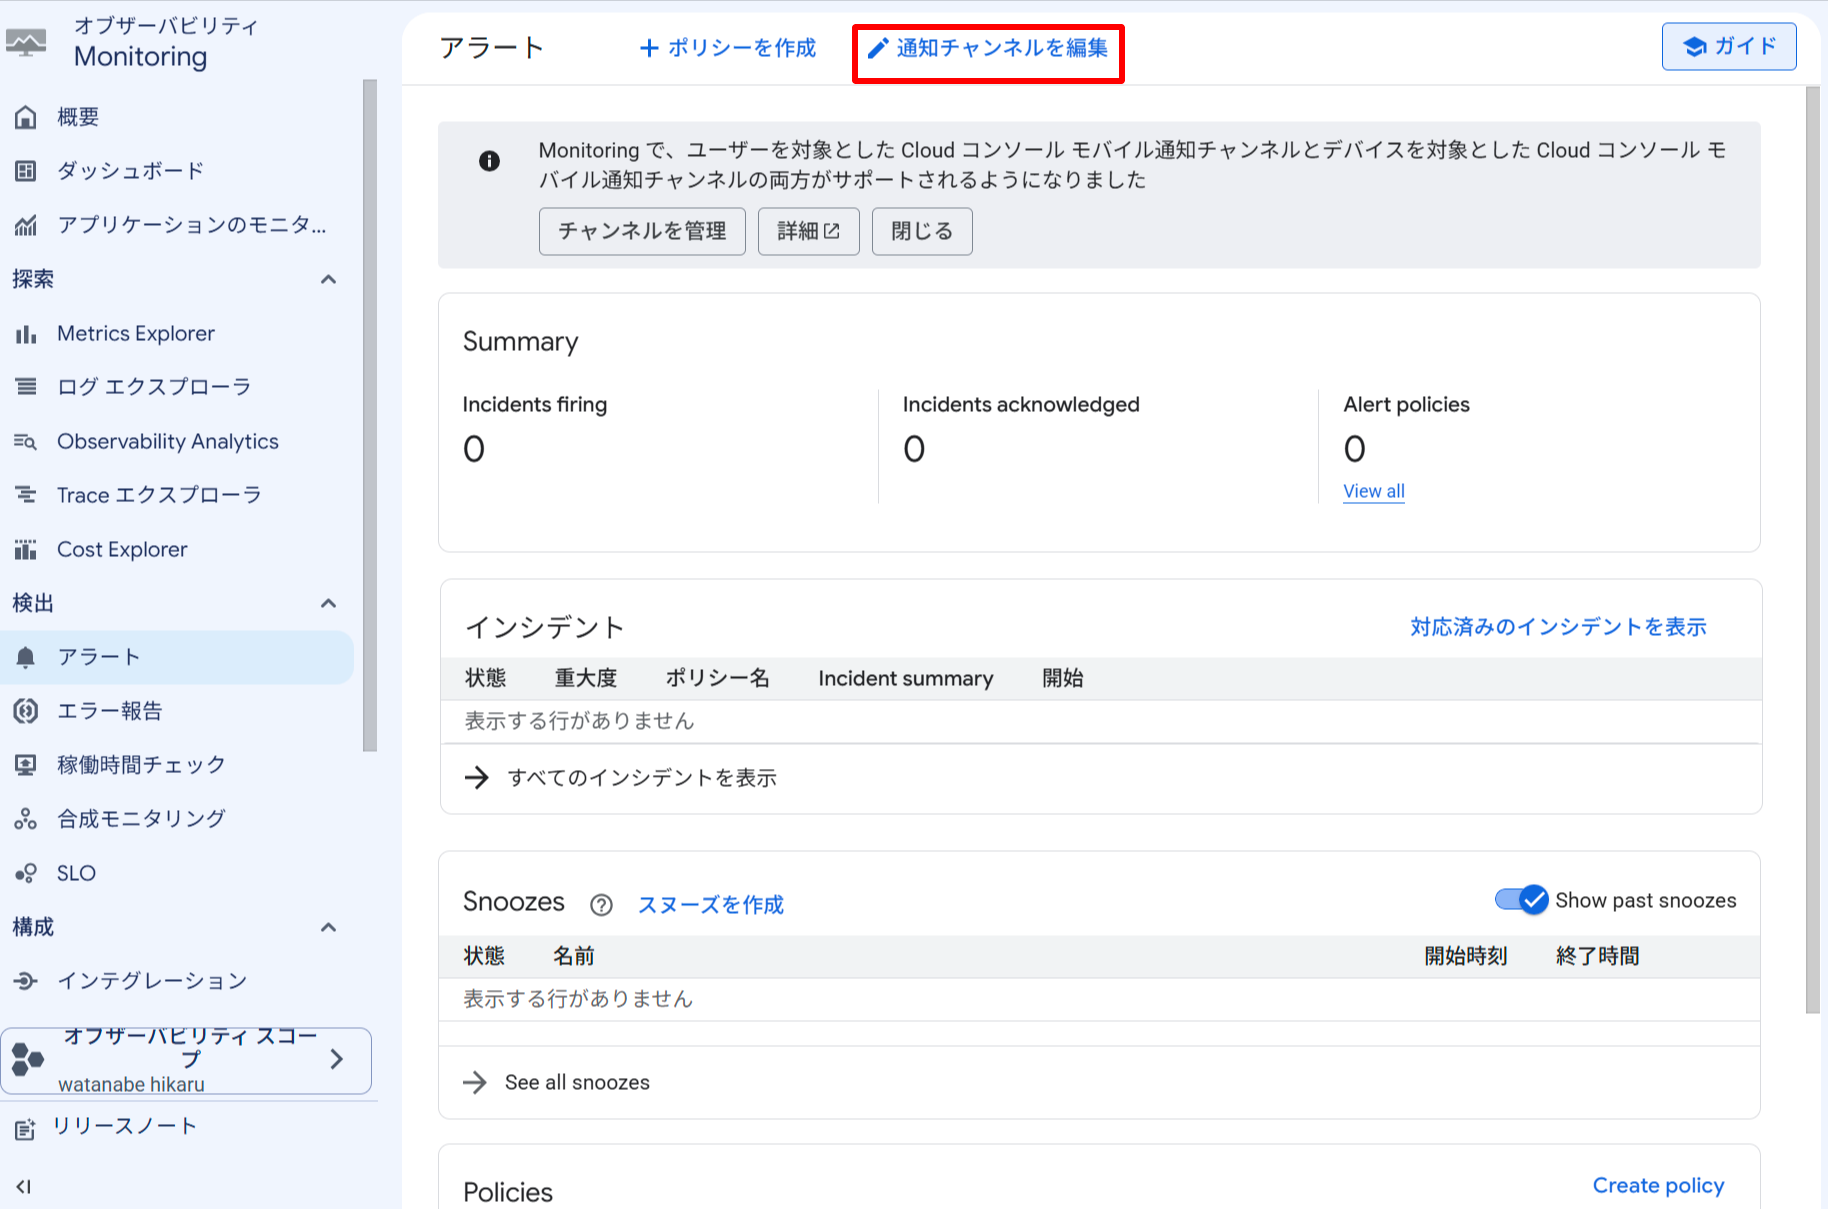Image resolution: width=1828 pixels, height=1209 pixels.
Task: Click the arrow icon beside すべてのインシデントを表示
Action: (x=477, y=778)
